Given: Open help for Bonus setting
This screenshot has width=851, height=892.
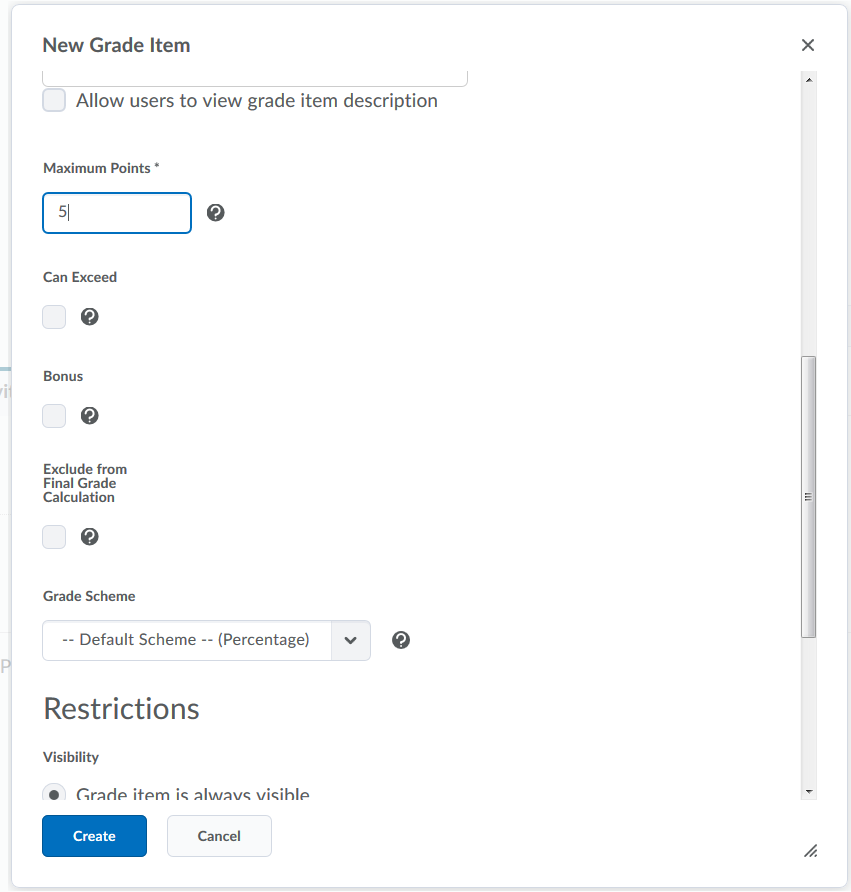Looking at the screenshot, I should [x=89, y=415].
